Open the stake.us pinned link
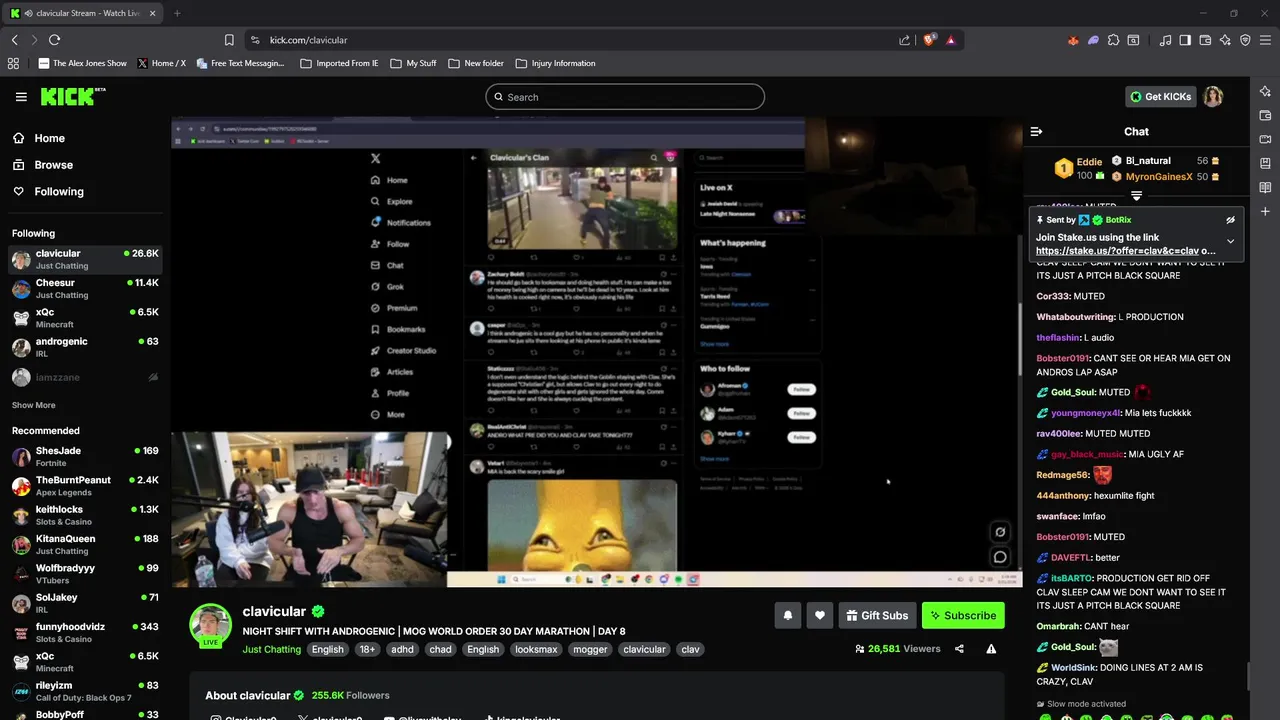The image size is (1280, 720). click(1125, 251)
